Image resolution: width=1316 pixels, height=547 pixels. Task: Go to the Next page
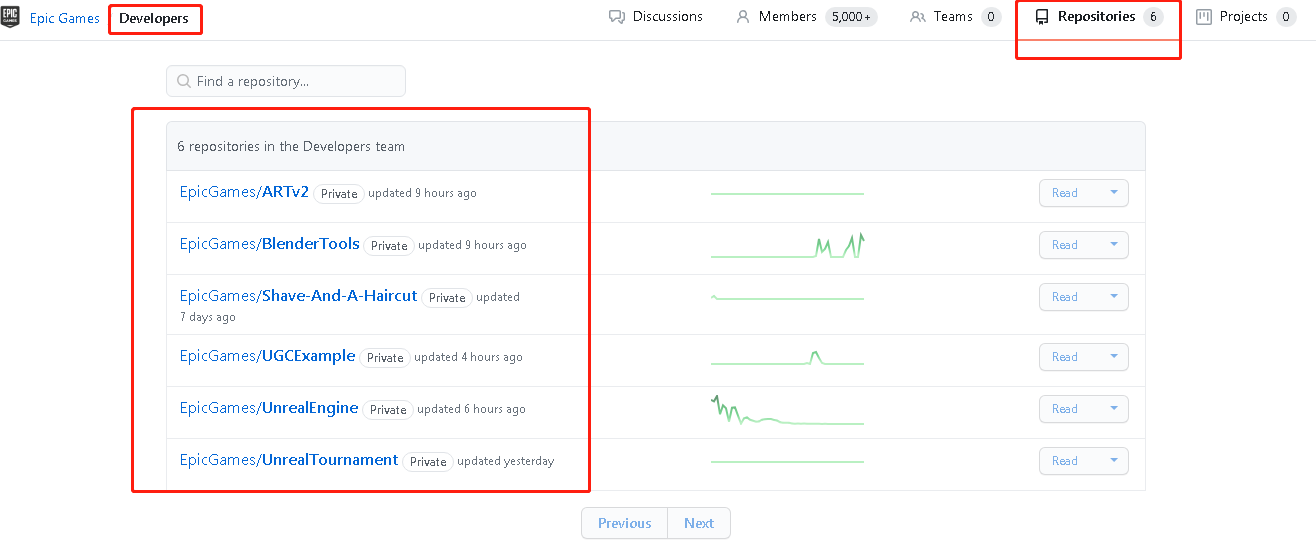[x=699, y=523]
